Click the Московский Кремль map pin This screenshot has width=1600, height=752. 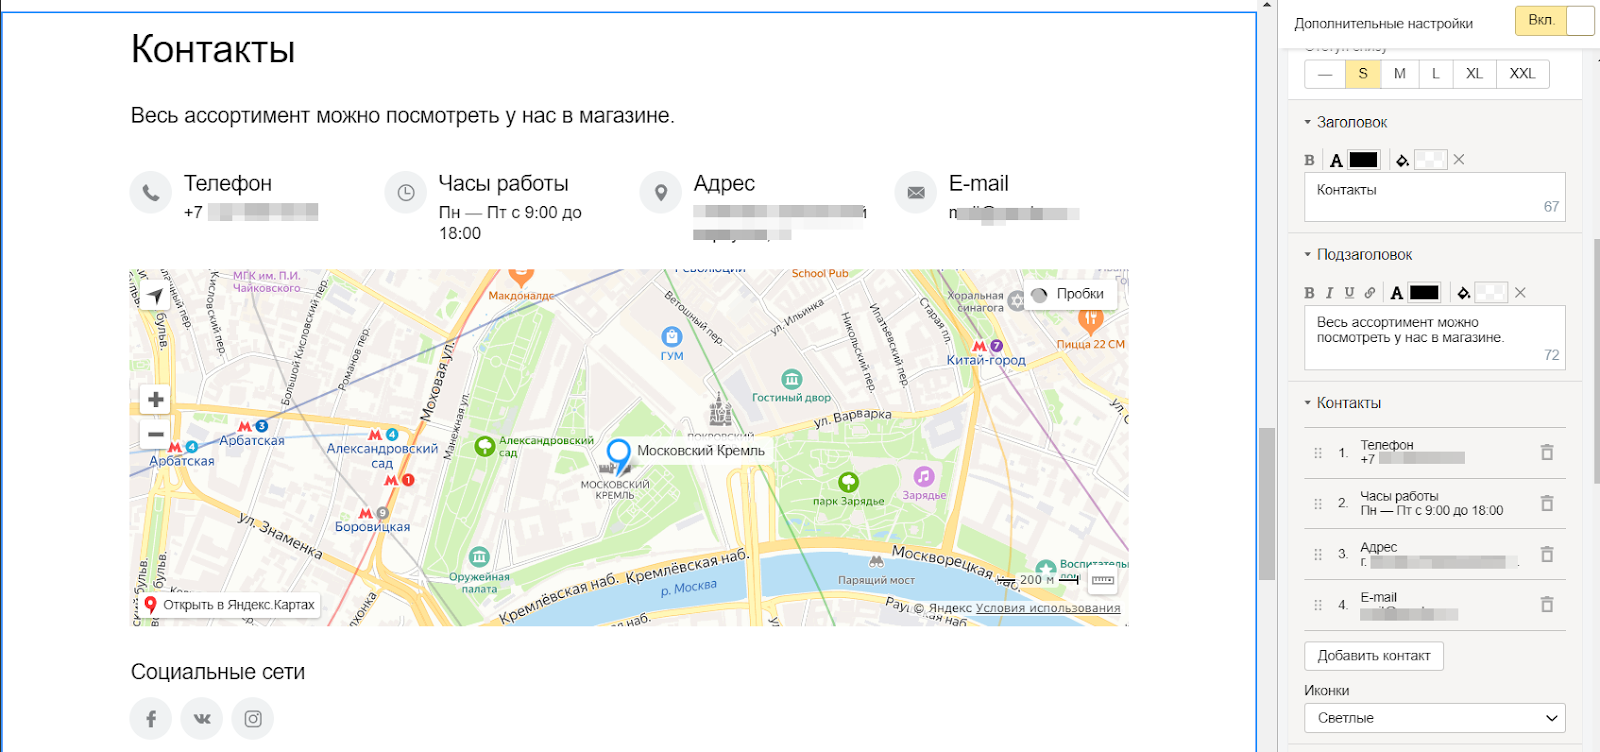(x=619, y=456)
